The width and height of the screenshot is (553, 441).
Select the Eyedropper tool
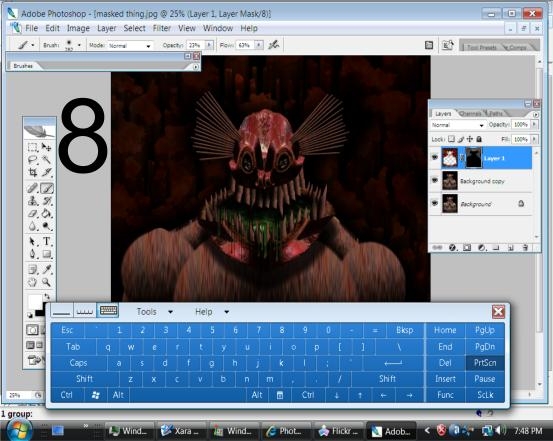[x=47, y=270]
